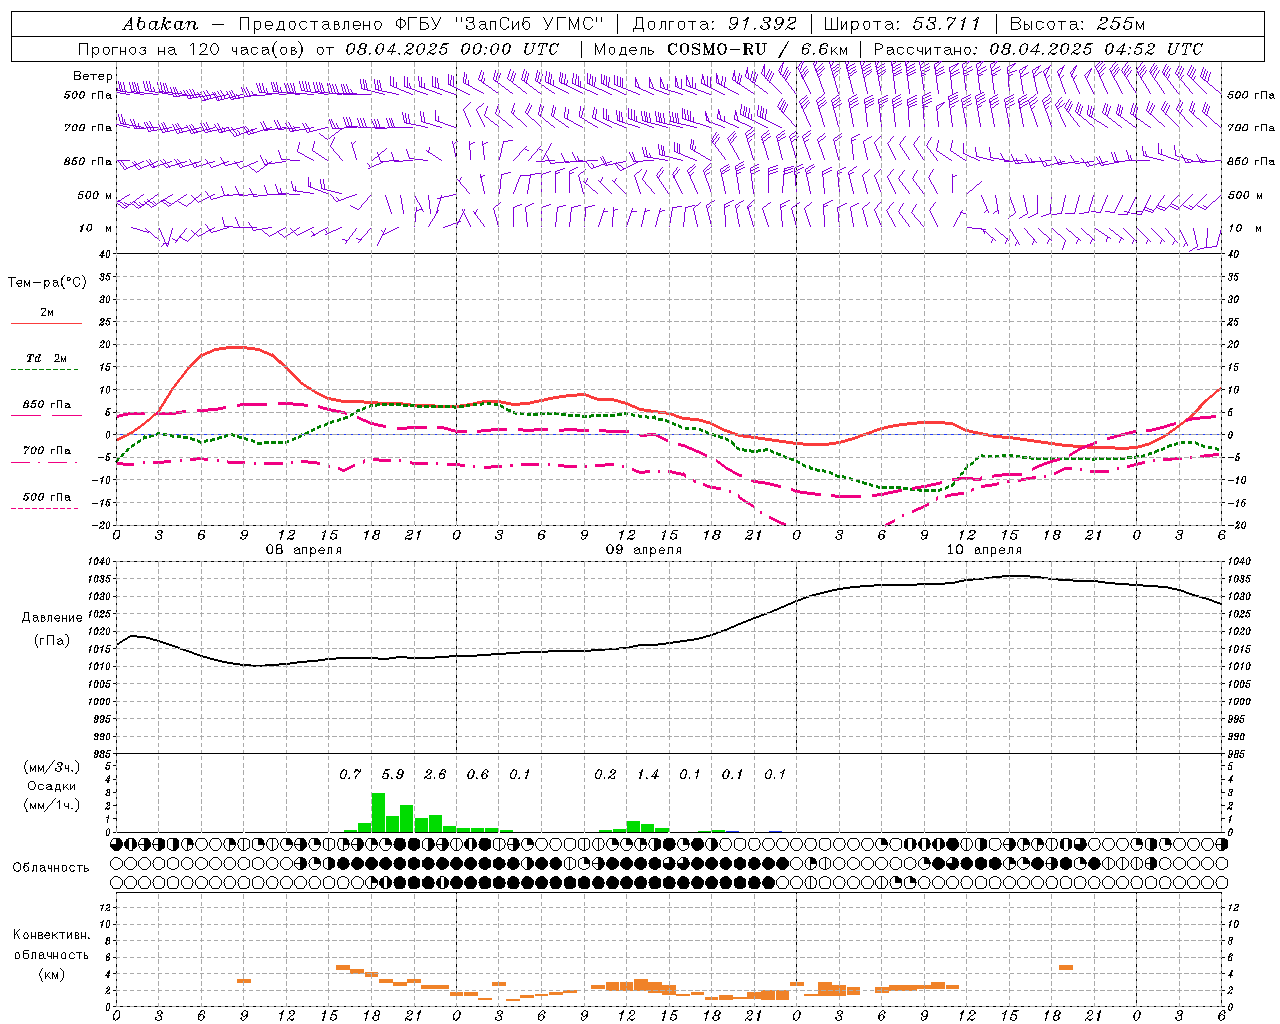The image size is (1280, 1024).
Task: Click the "0.6" precipitation amount value
Action: 478,774
